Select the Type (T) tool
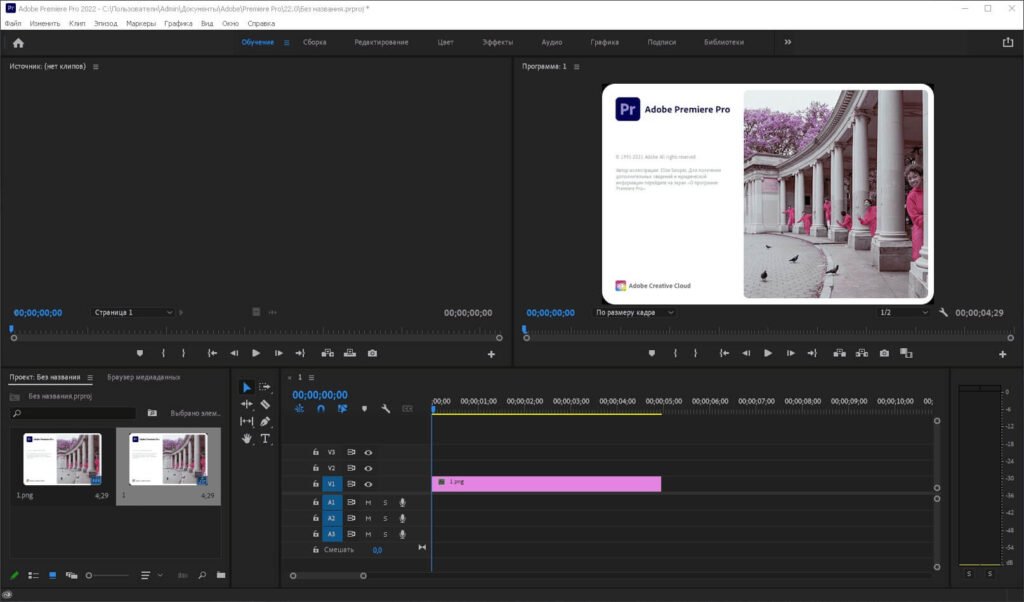1024x602 pixels. pos(264,439)
